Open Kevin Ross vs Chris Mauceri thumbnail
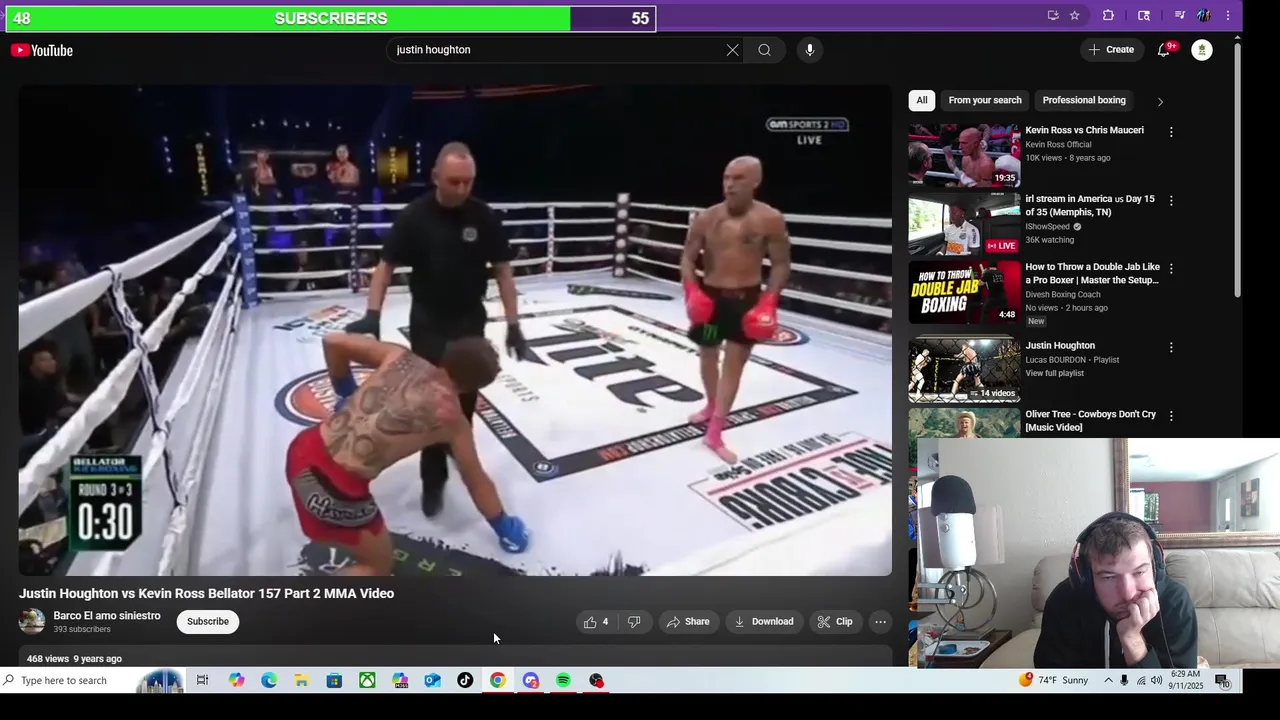Viewport: 1280px width, 720px height. 964,155
